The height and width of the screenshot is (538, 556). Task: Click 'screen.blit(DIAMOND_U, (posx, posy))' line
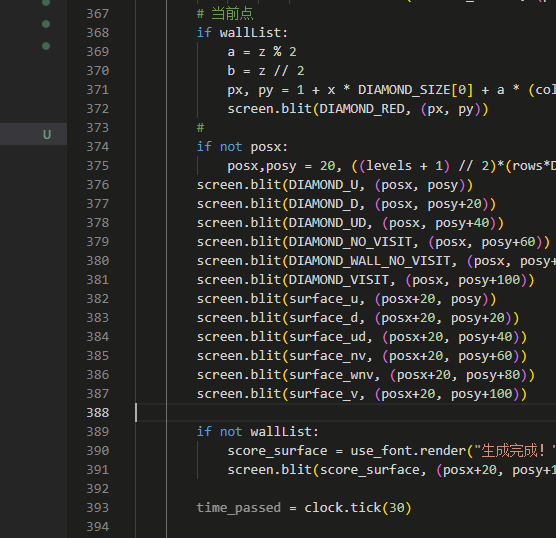coord(335,185)
